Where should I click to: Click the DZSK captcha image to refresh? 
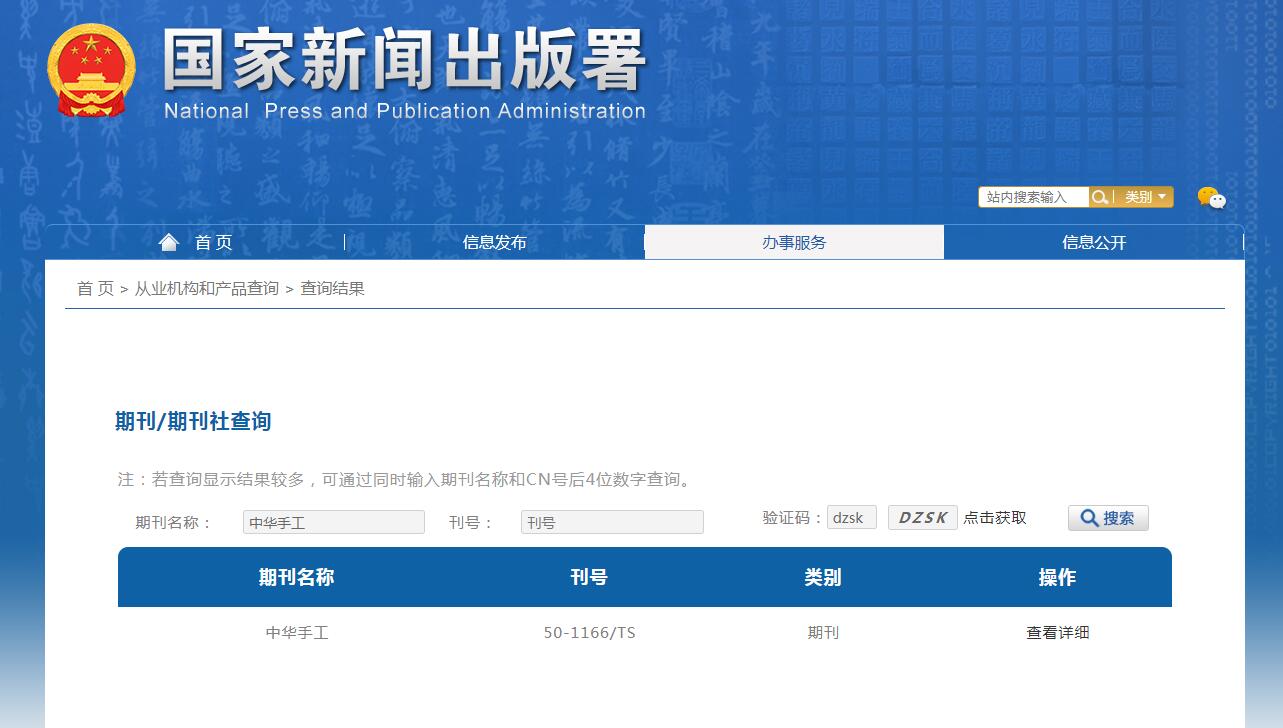(x=921, y=517)
